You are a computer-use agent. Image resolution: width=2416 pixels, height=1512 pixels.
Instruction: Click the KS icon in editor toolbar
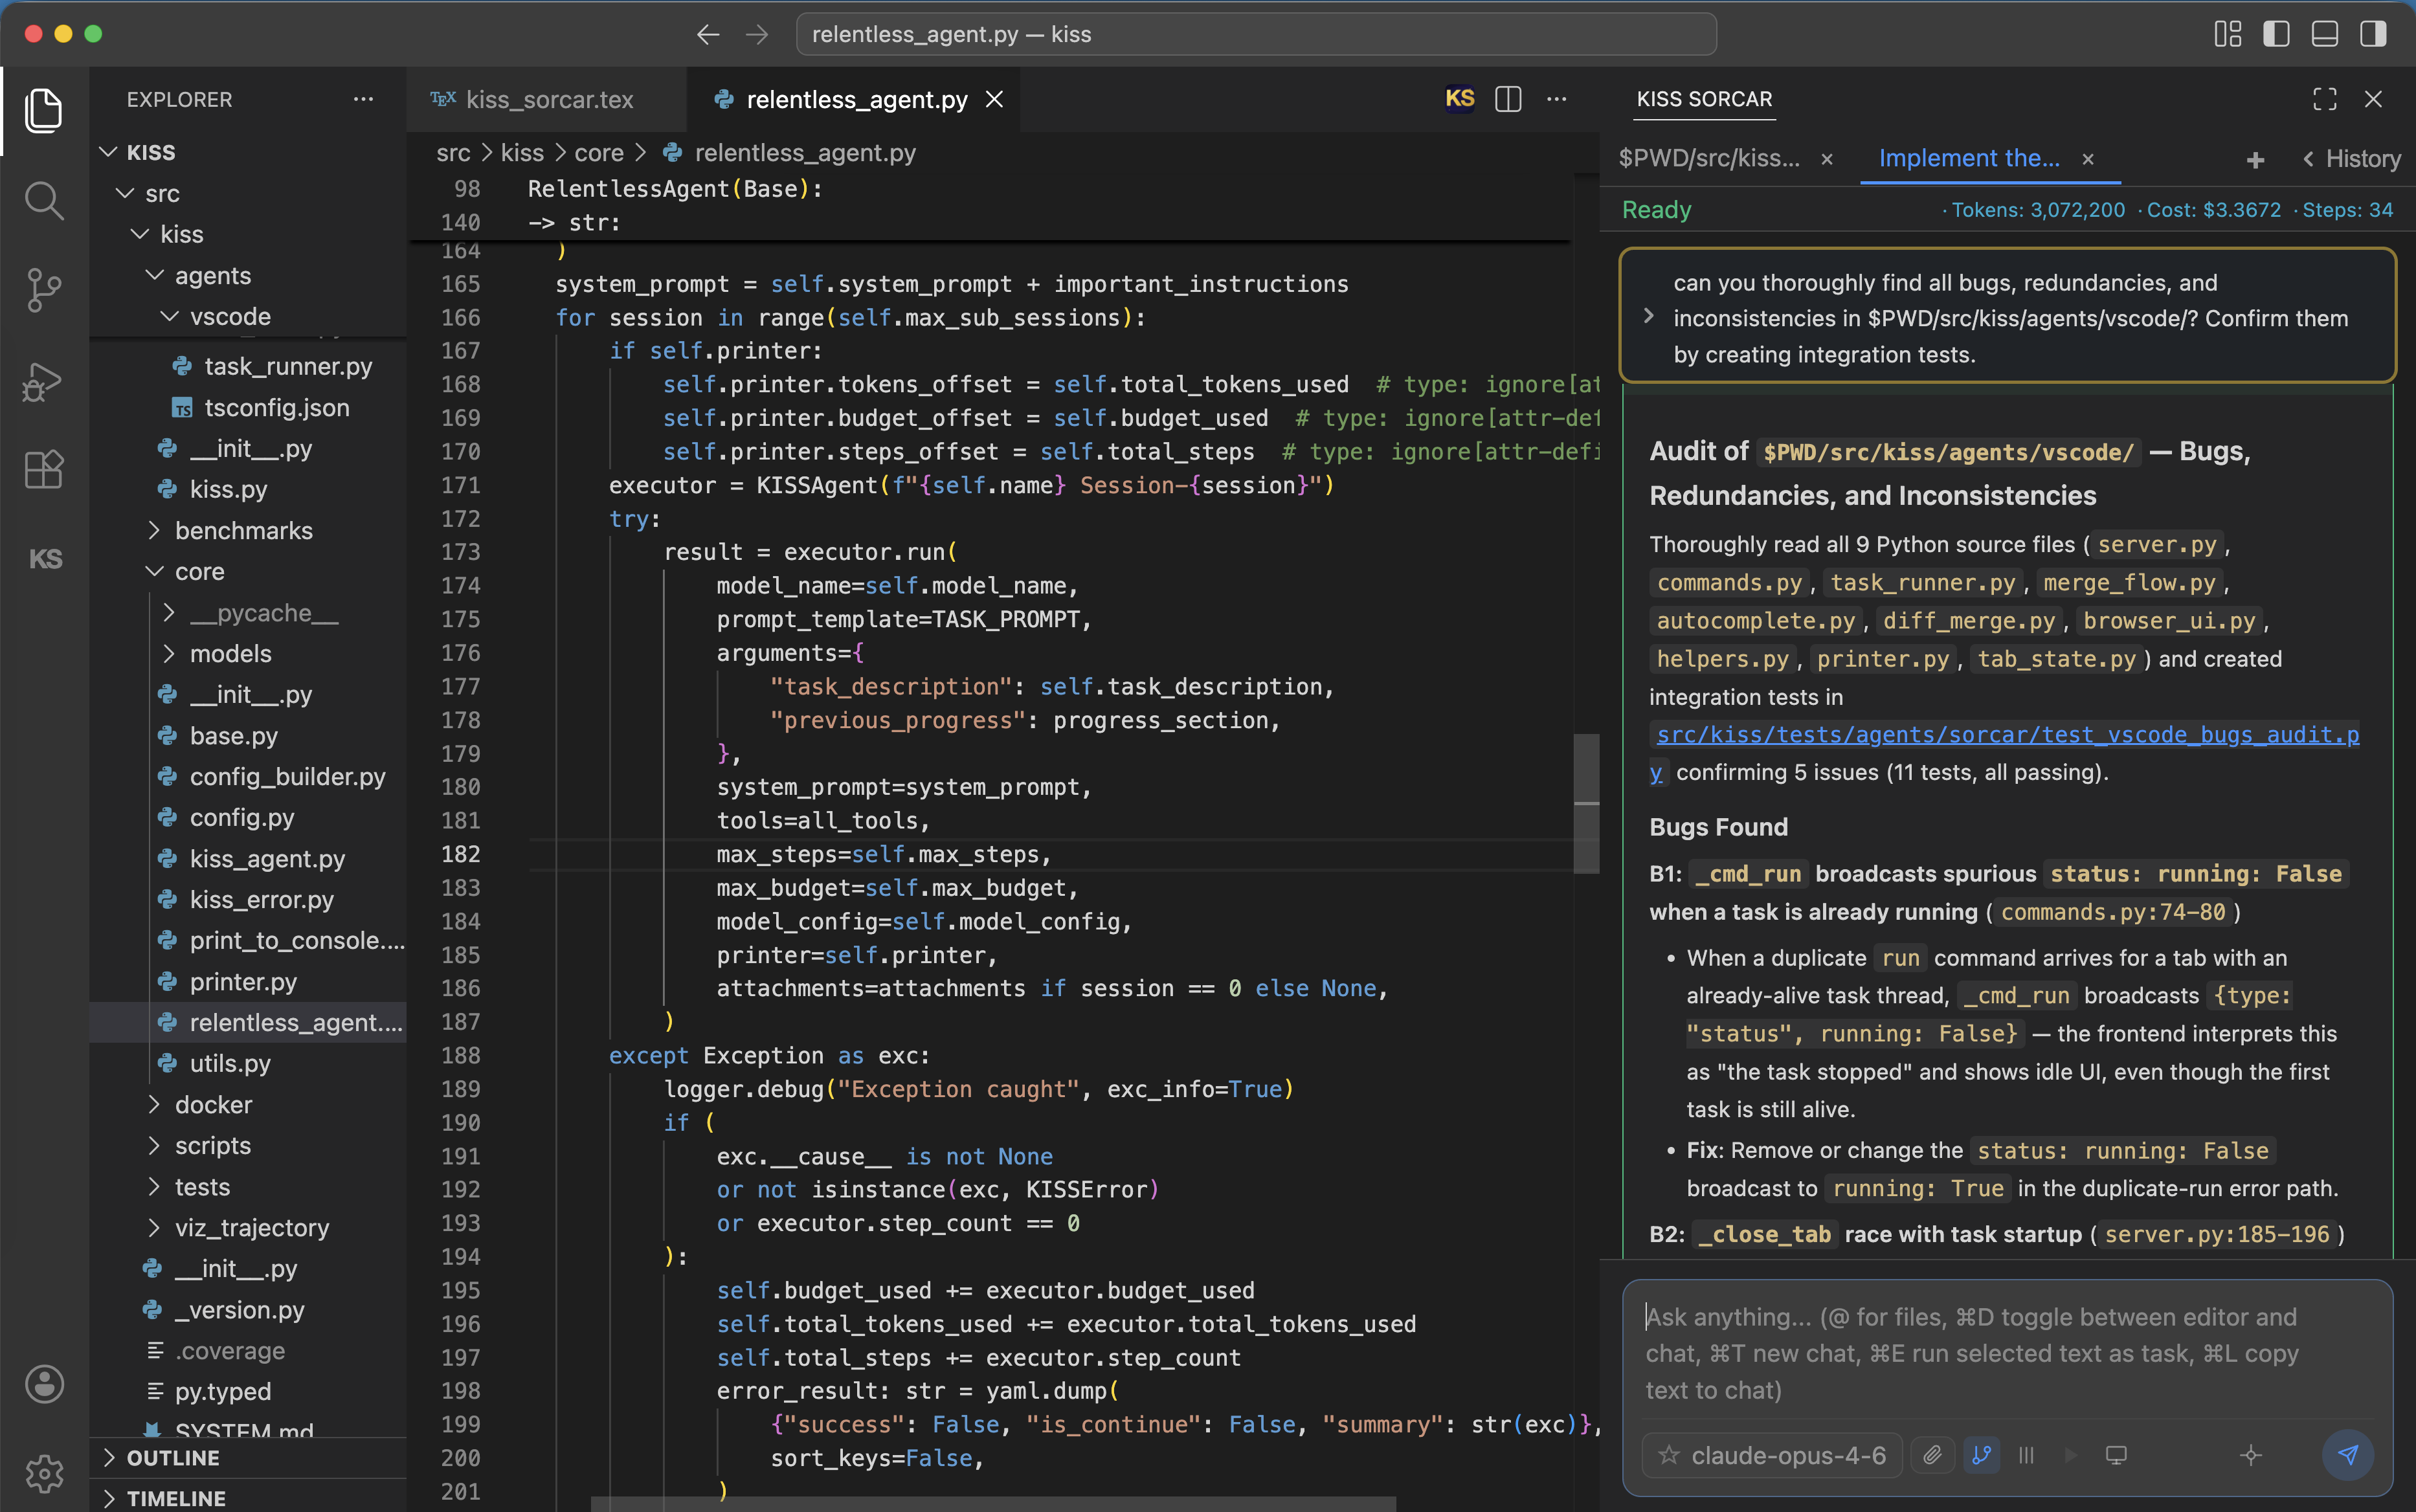point(1459,99)
